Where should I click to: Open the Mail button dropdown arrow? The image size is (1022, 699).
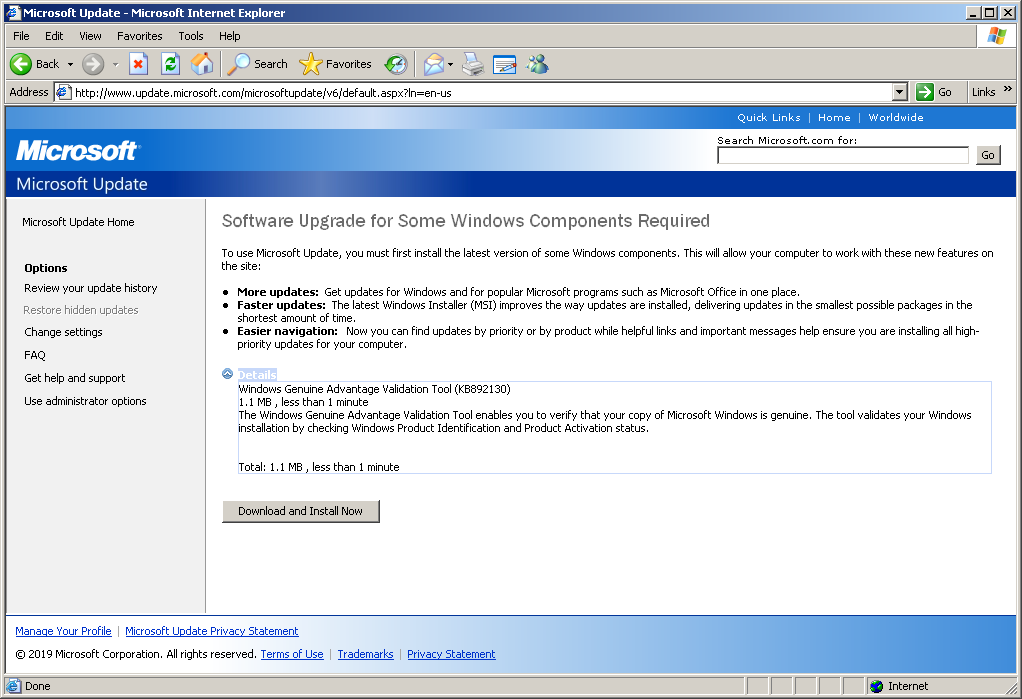[450, 64]
